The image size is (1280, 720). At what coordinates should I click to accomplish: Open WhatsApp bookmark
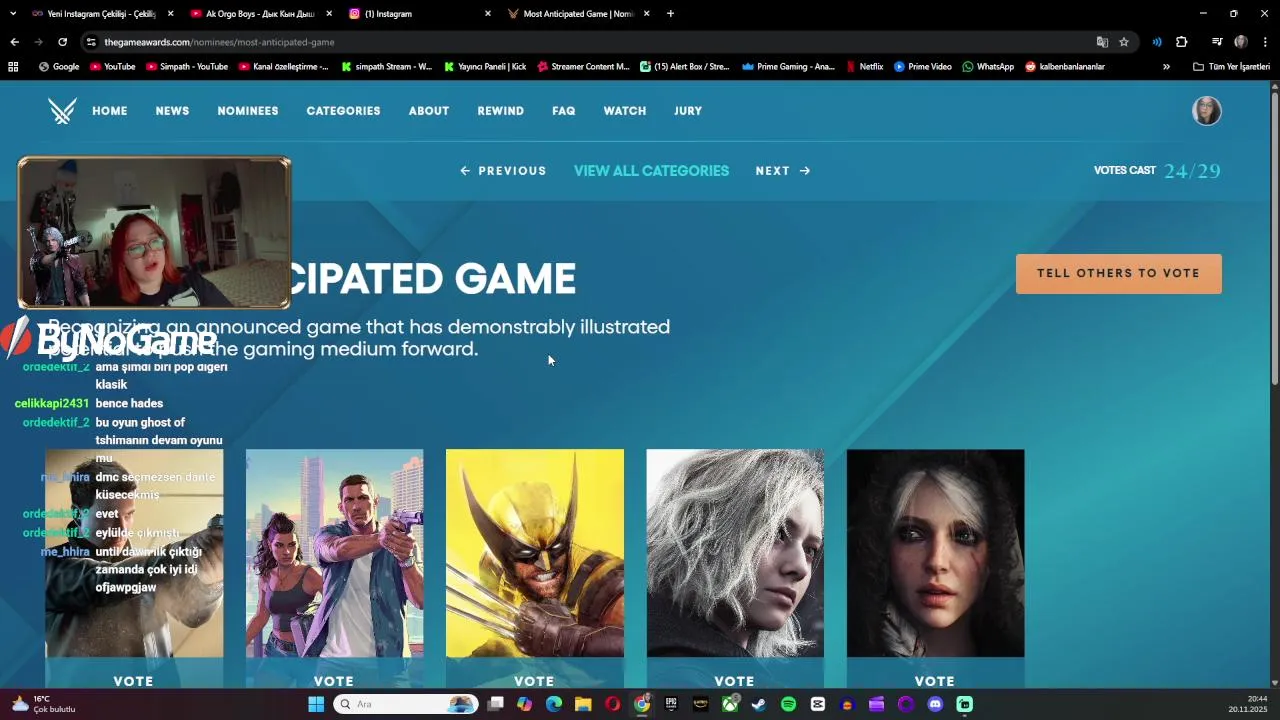pyautogui.click(x=988, y=67)
